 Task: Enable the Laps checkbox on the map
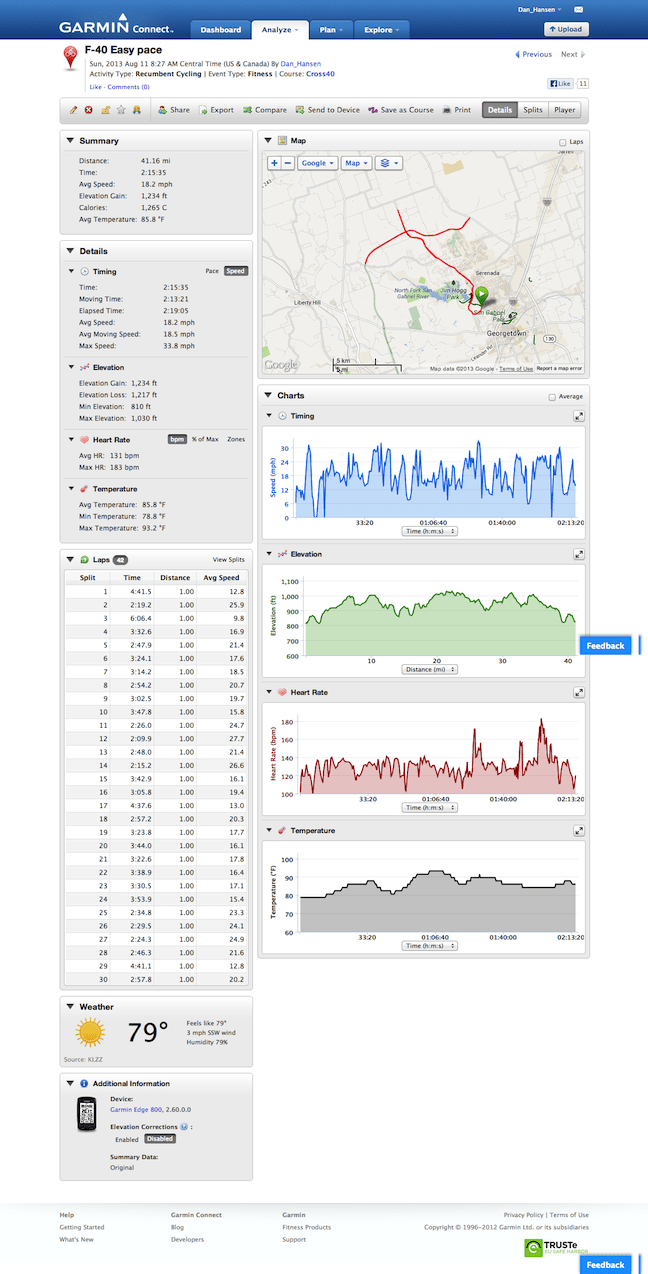(x=564, y=143)
